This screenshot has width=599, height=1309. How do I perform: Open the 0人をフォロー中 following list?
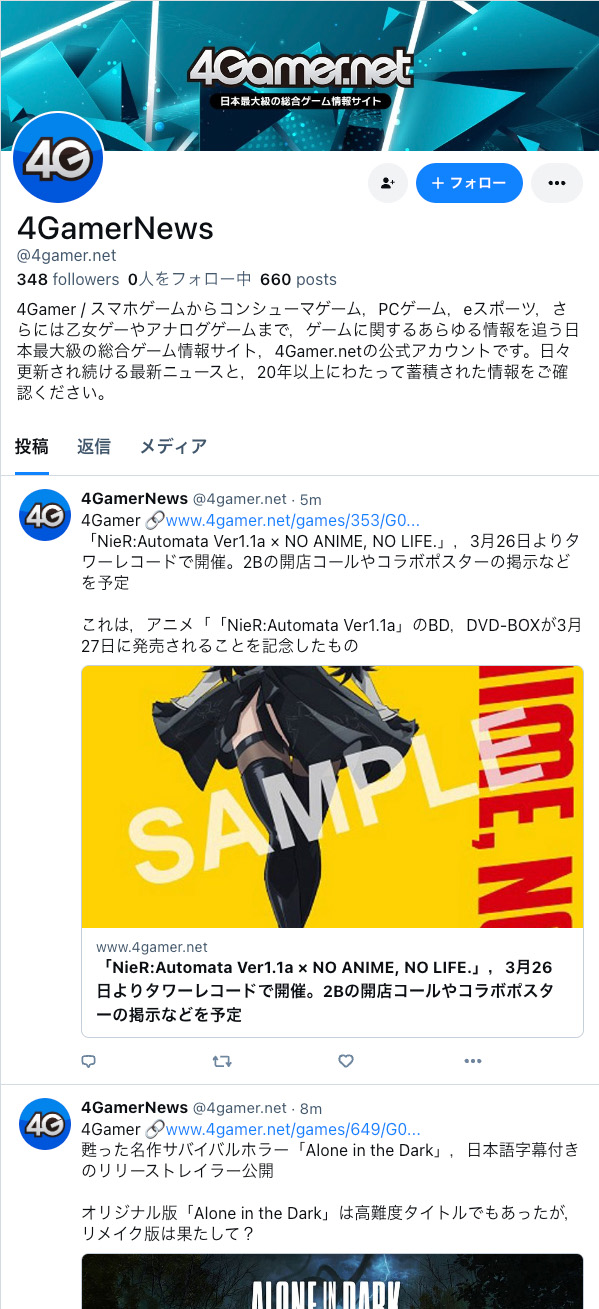[190, 279]
